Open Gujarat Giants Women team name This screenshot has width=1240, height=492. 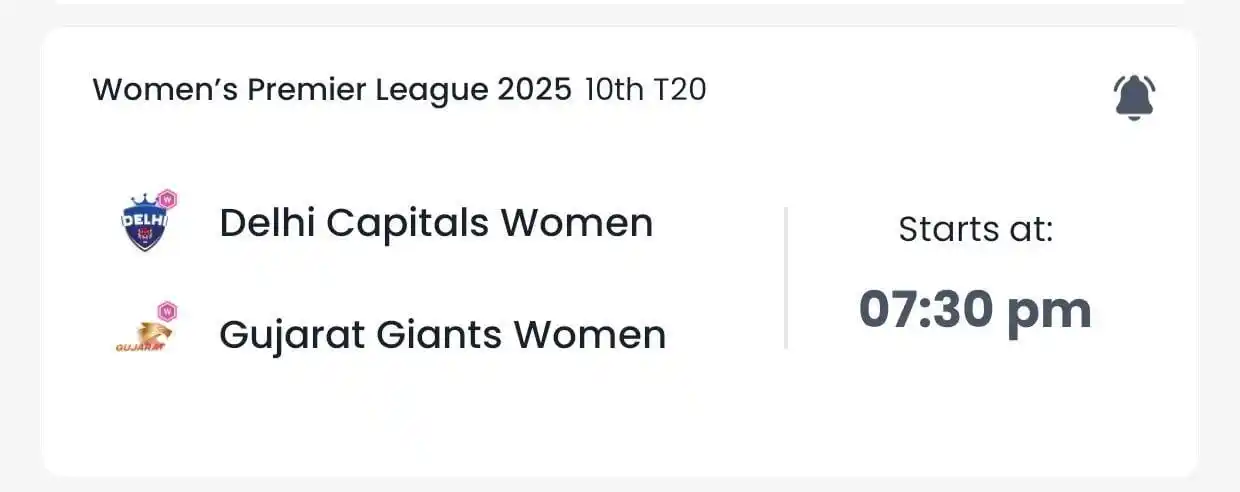click(442, 335)
